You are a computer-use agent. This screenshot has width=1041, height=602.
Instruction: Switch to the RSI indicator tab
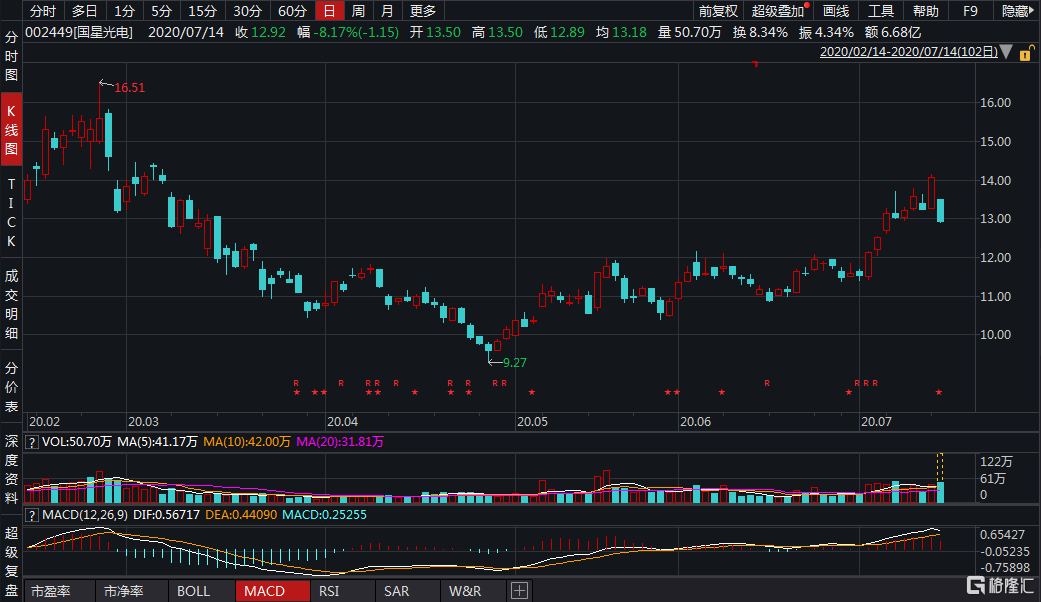pos(329,591)
